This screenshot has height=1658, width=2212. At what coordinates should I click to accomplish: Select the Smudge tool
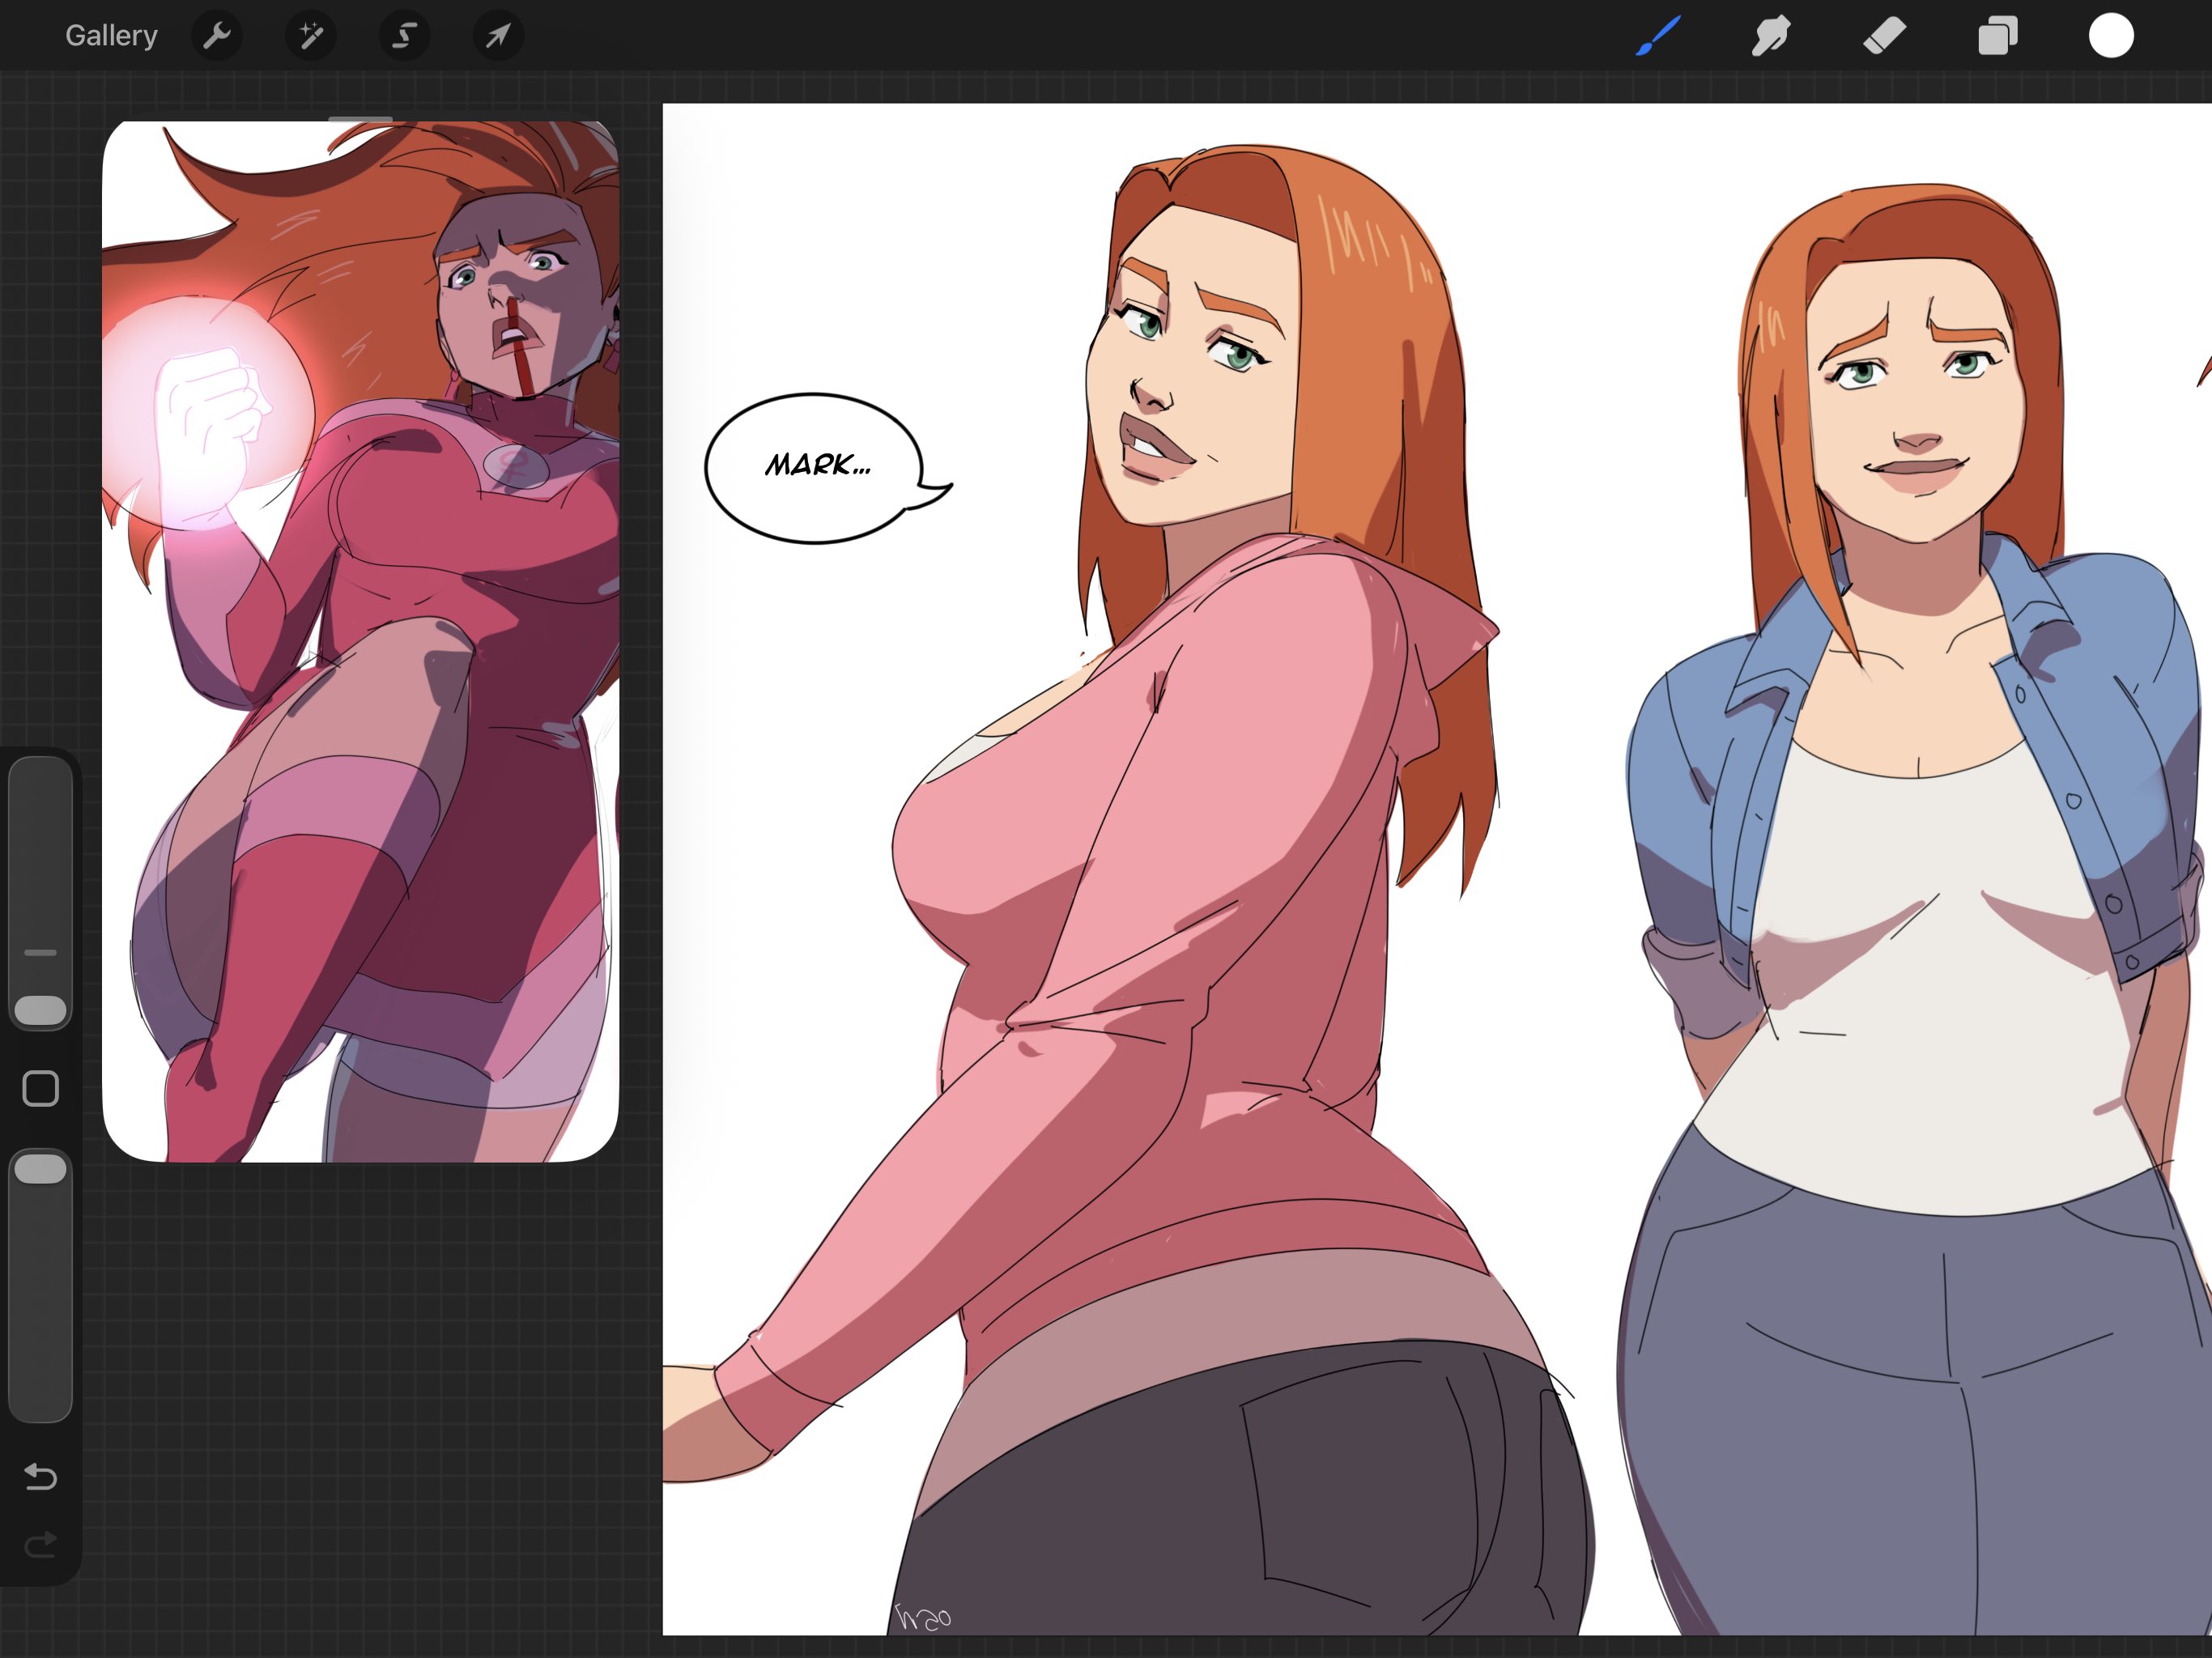(1770, 36)
